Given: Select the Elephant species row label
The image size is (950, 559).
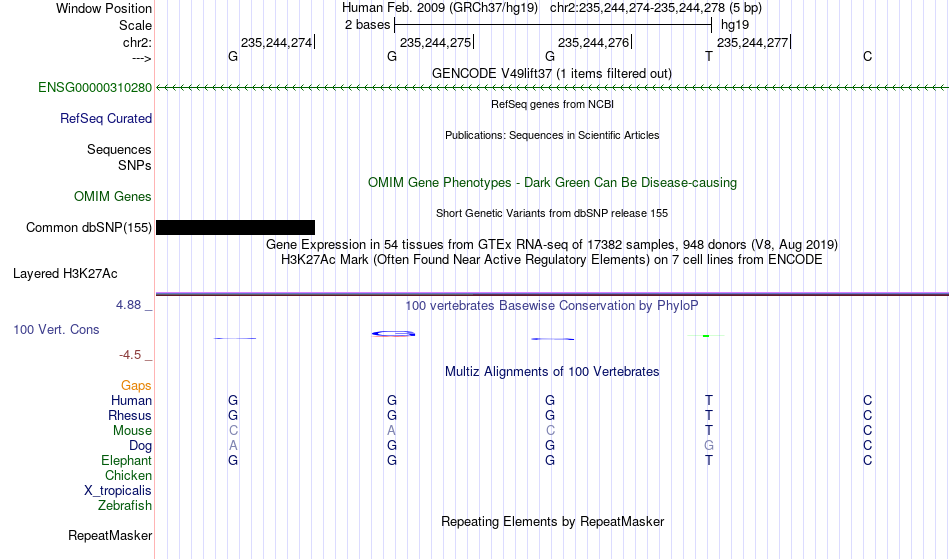Looking at the screenshot, I should click(127, 461).
